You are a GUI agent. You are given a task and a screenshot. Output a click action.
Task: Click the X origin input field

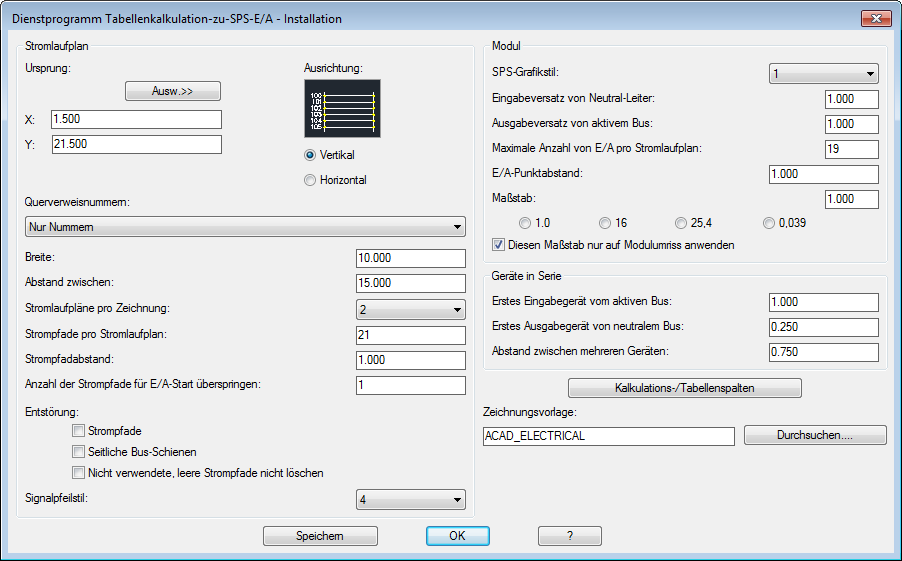(x=136, y=119)
